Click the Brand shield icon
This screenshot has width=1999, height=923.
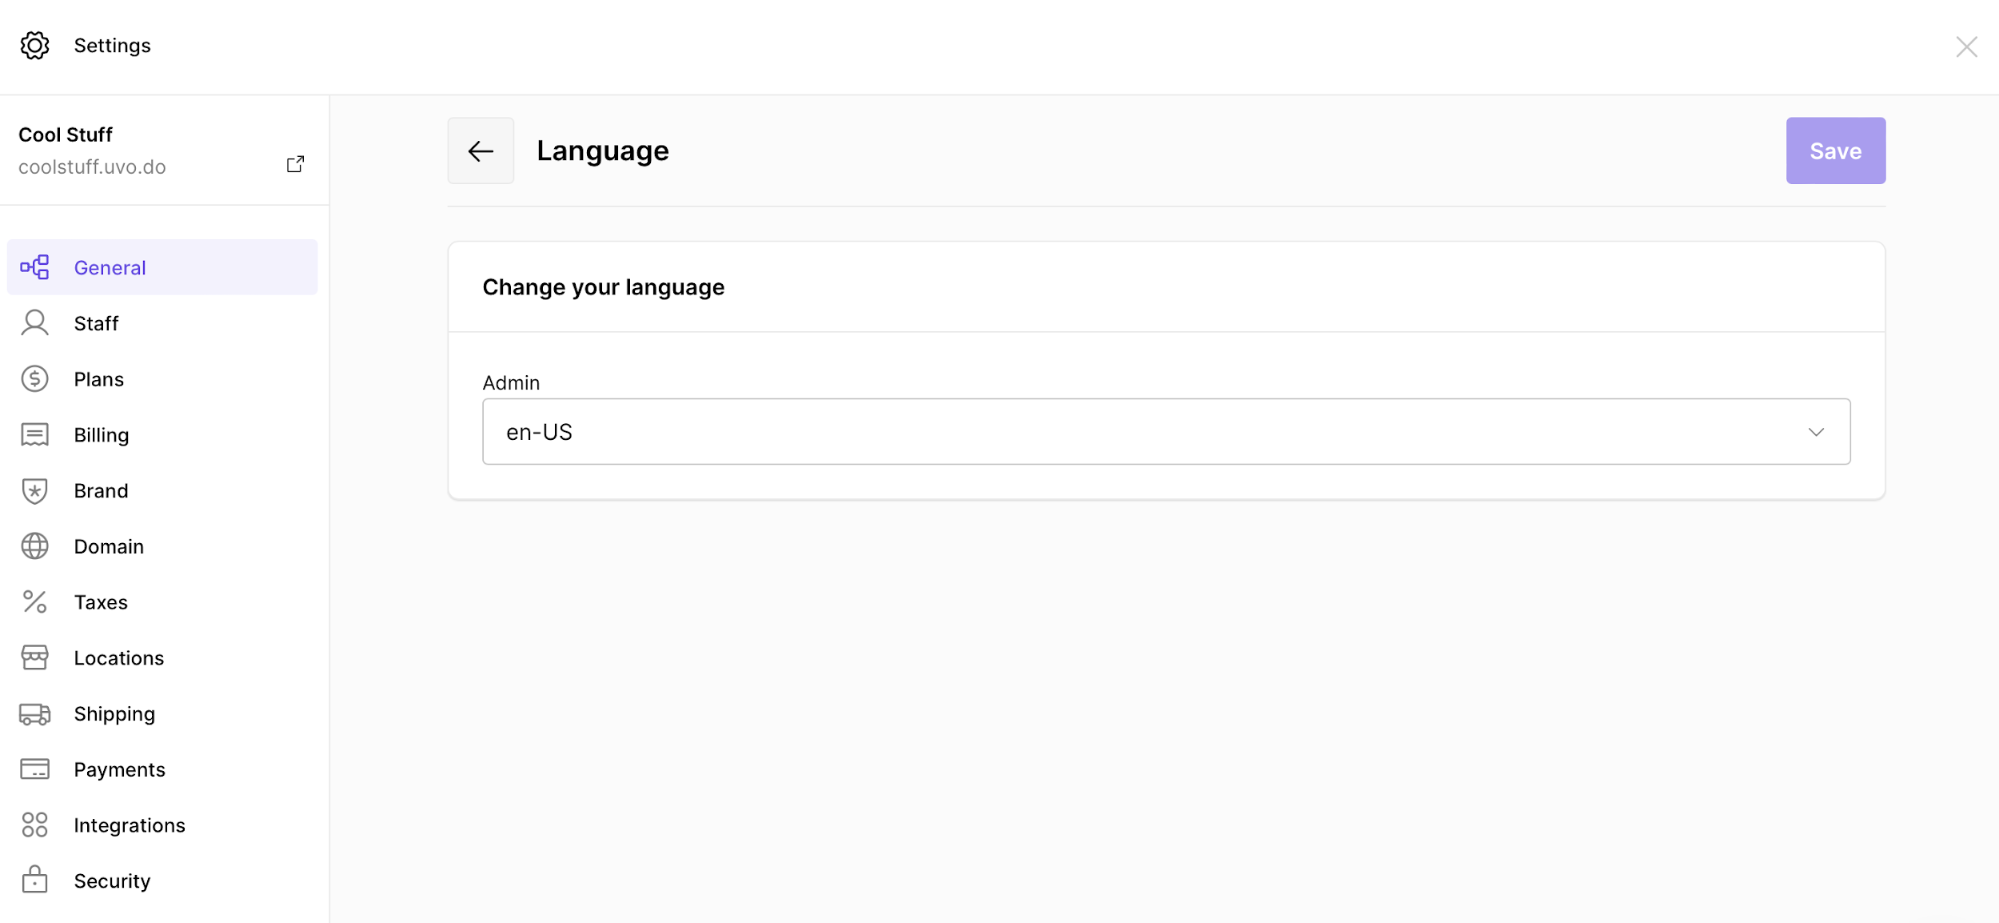(x=35, y=490)
